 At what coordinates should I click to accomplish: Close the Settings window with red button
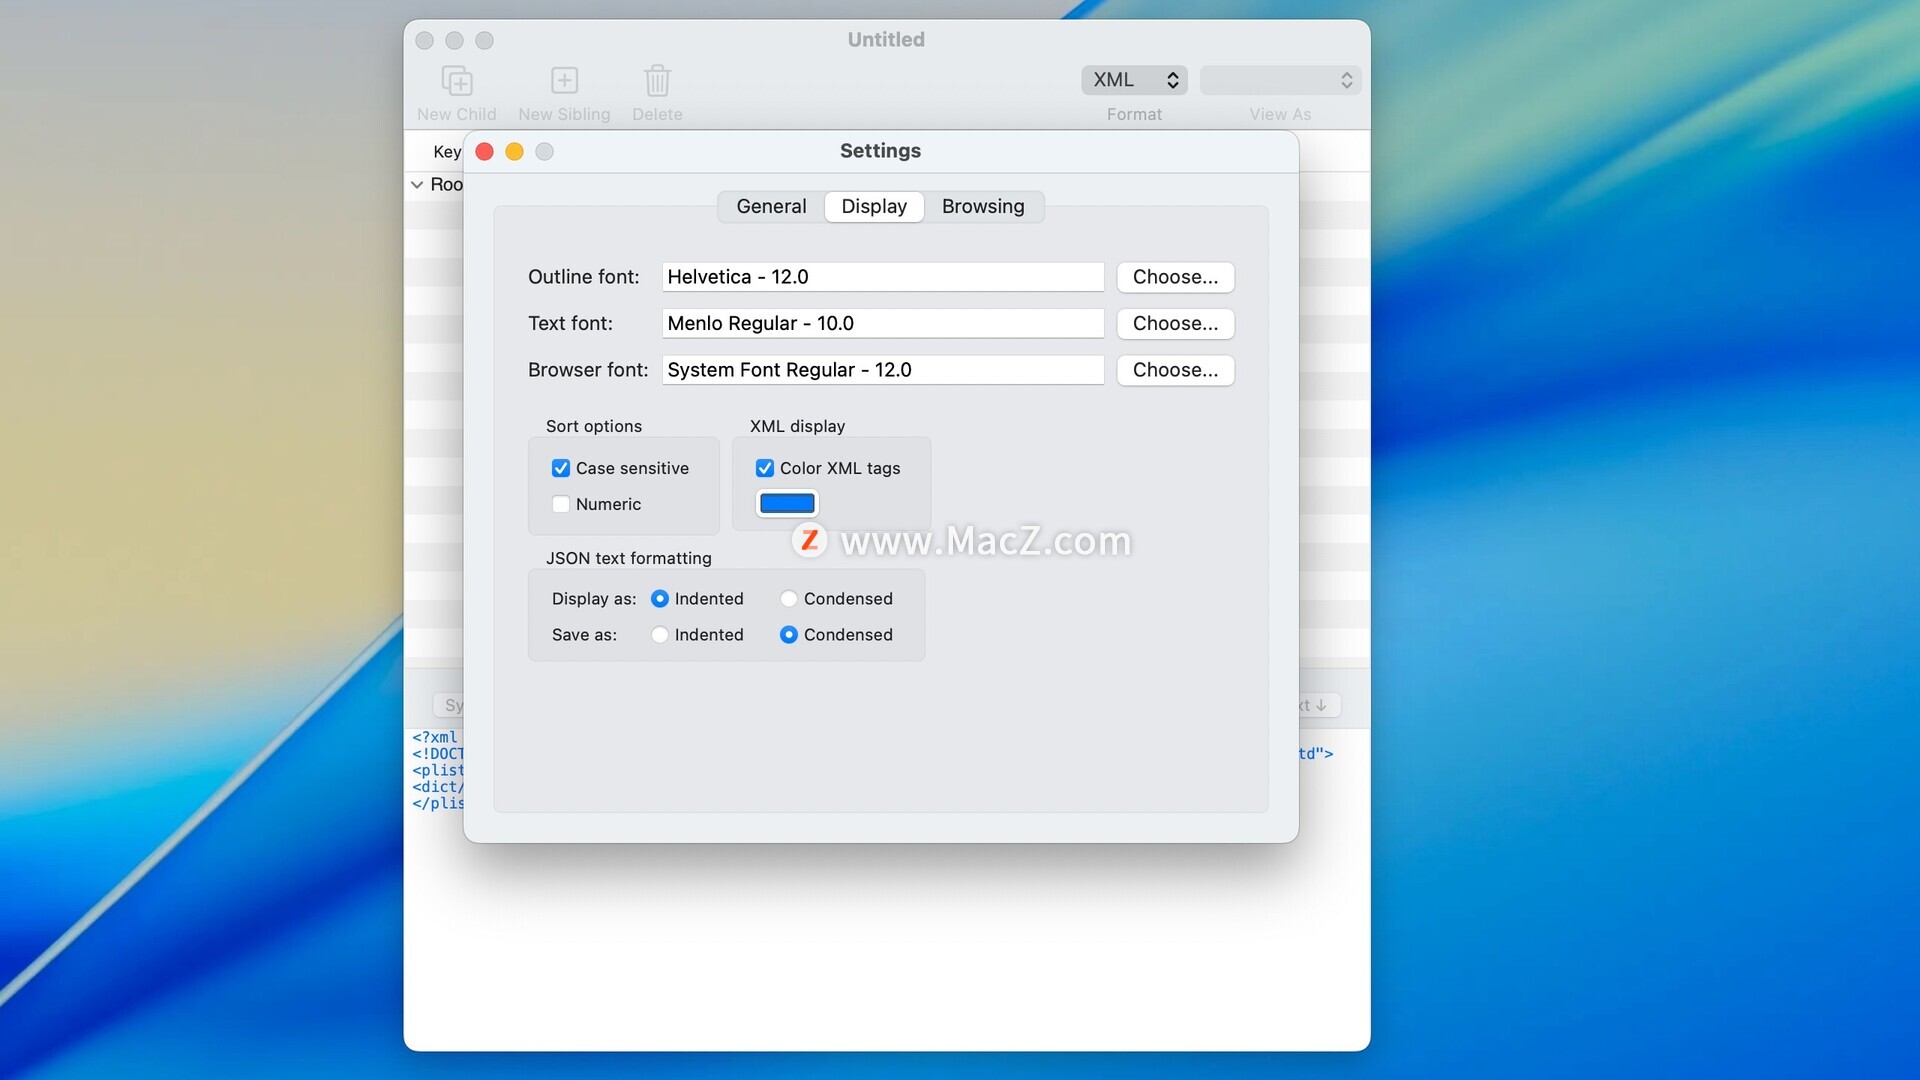pos(485,151)
